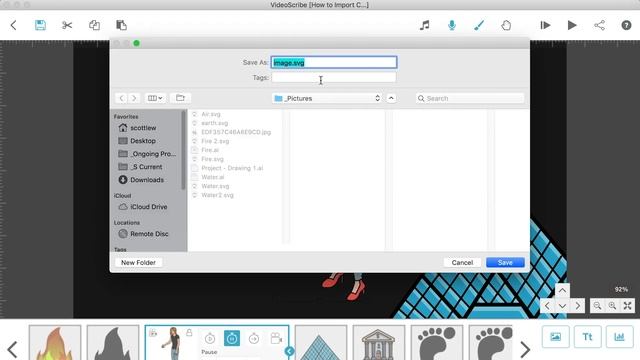Play the scribe from the start

point(572,25)
